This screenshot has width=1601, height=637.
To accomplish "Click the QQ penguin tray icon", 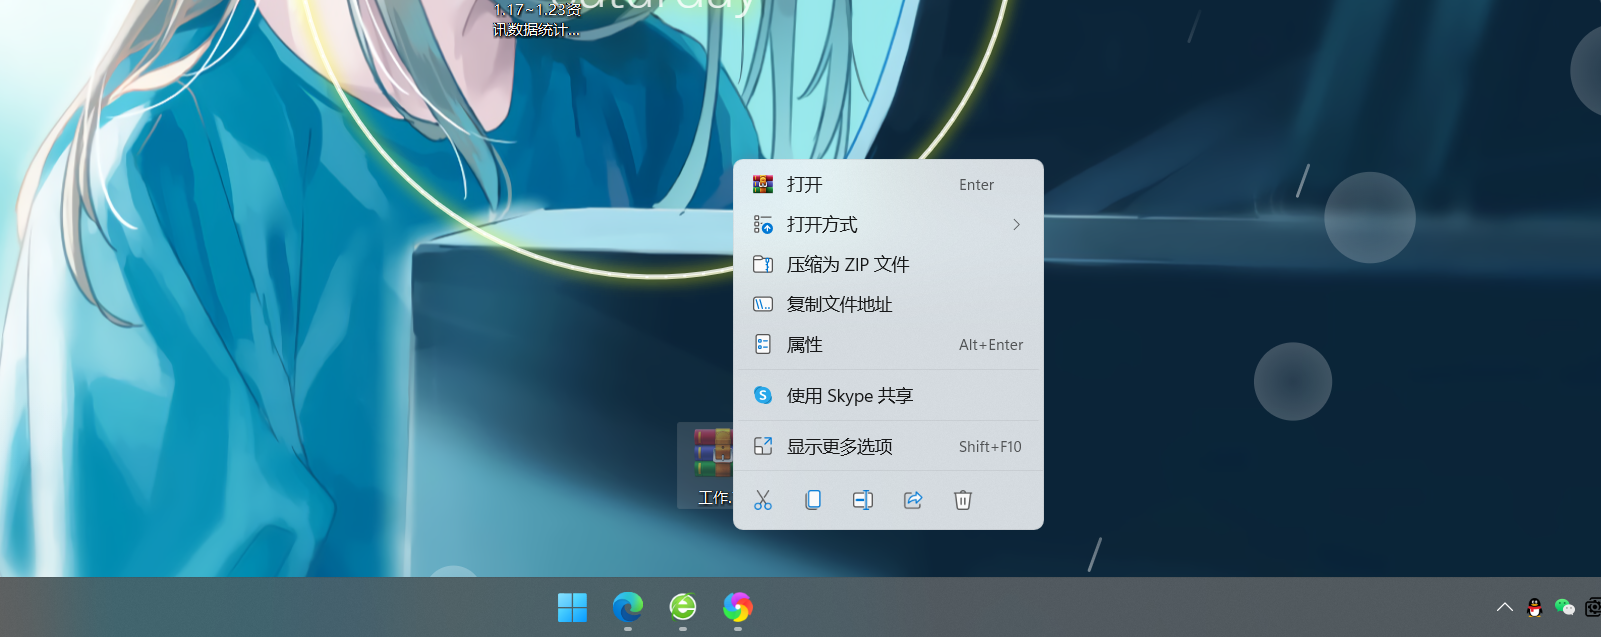I will (x=1535, y=607).
